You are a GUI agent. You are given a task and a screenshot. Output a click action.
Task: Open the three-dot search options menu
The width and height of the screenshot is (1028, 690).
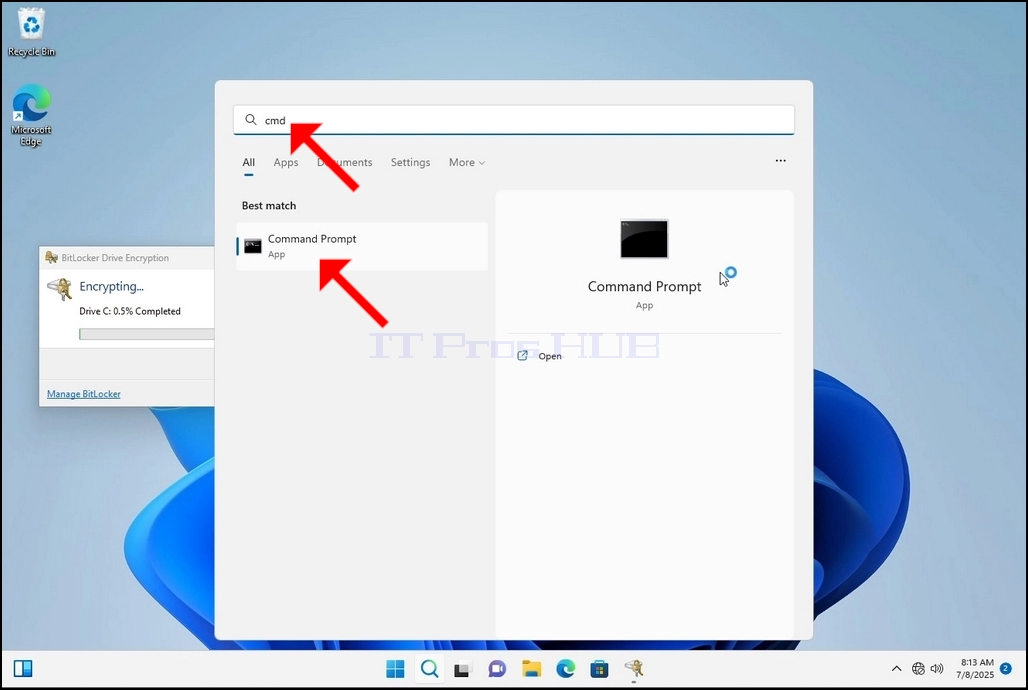pos(780,161)
